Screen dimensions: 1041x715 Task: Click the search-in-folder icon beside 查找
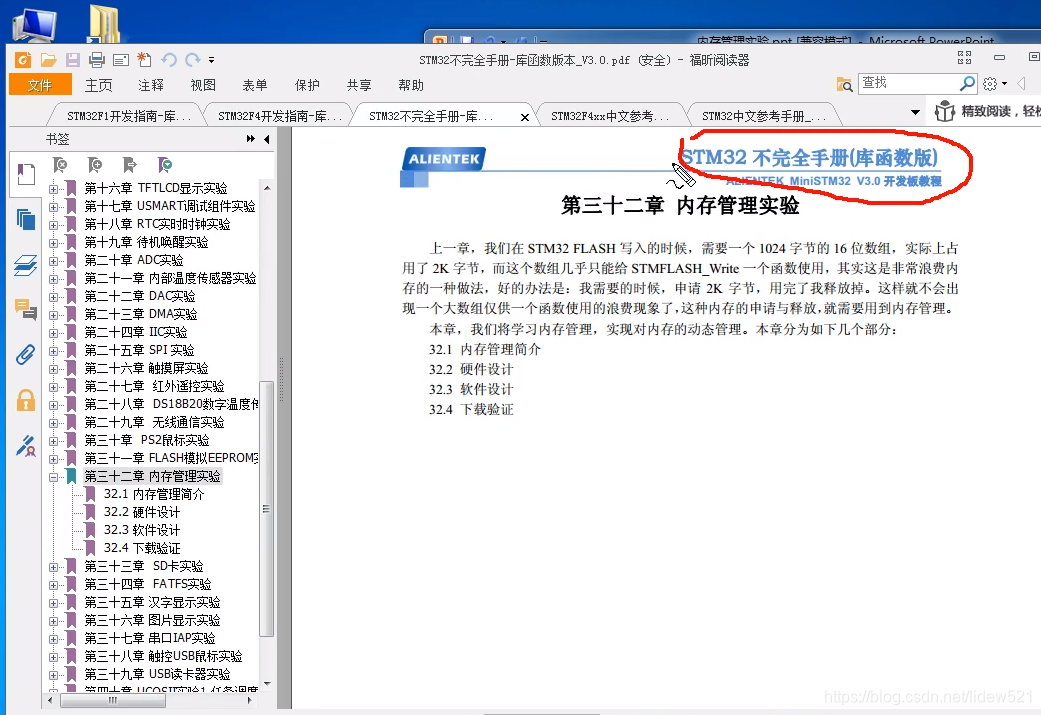click(844, 84)
